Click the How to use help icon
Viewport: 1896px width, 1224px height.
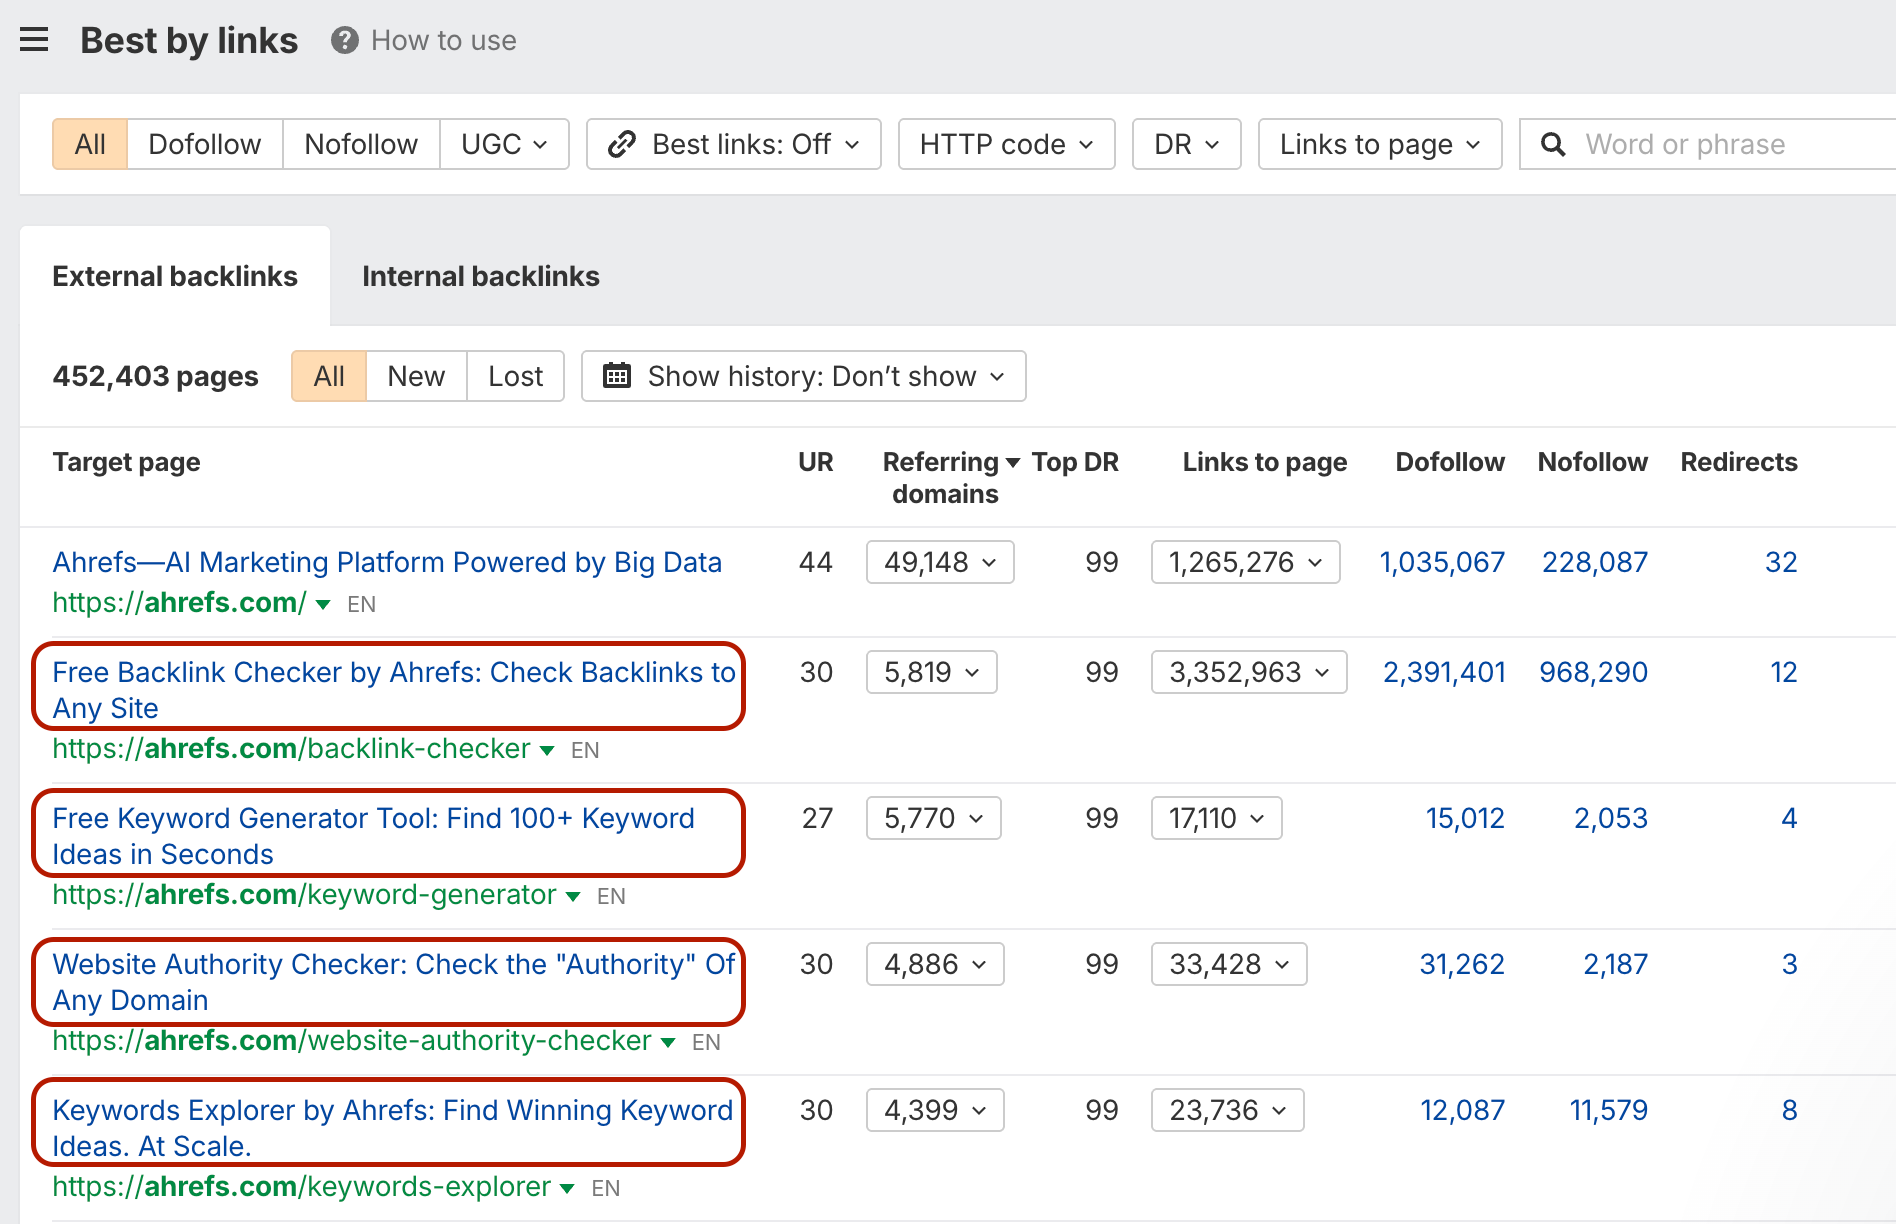pos(345,41)
